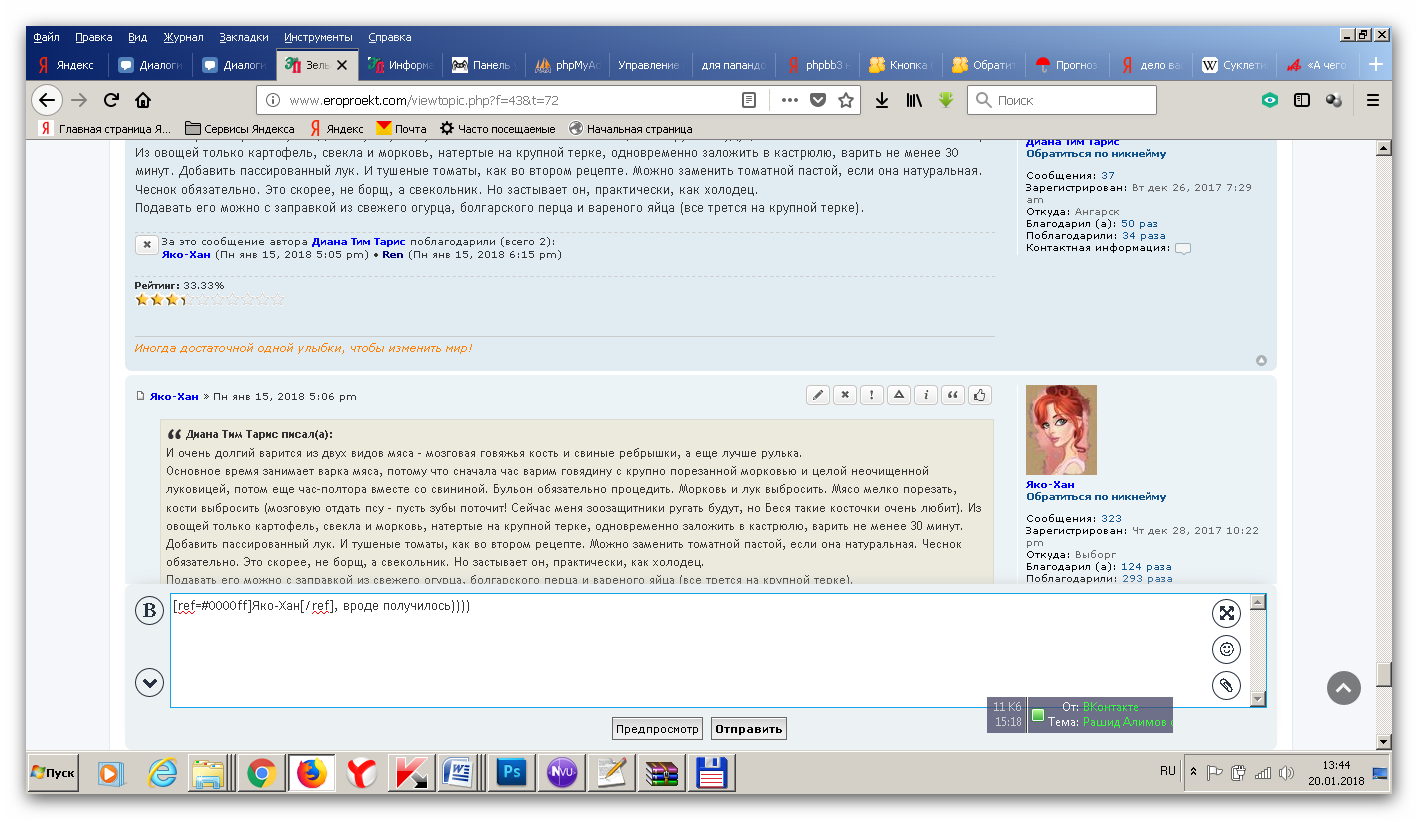The height and width of the screenshot is (820, 1418).
Task: Submit the reply with Отправить
Action: click(x=749, y=729)
